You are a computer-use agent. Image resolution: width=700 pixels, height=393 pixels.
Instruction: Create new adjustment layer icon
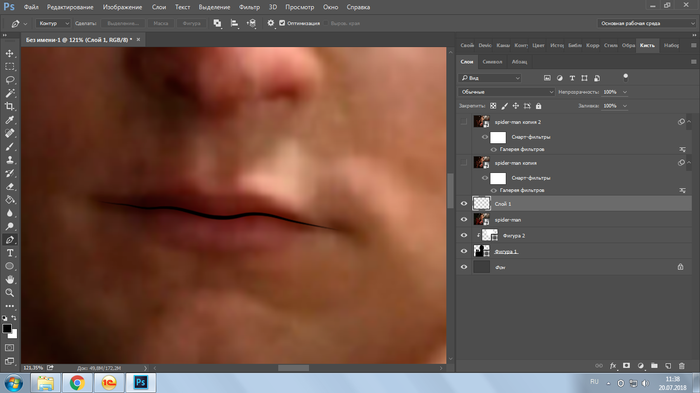(641, 366)
